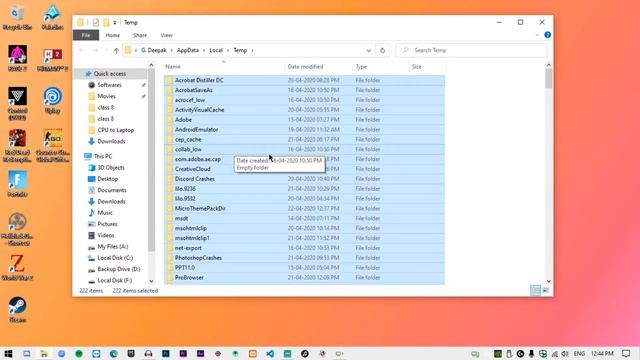Open Visual Studio Code from taskbar
The width and height of the screenshot is (640, 360).
tap(270, 353)
